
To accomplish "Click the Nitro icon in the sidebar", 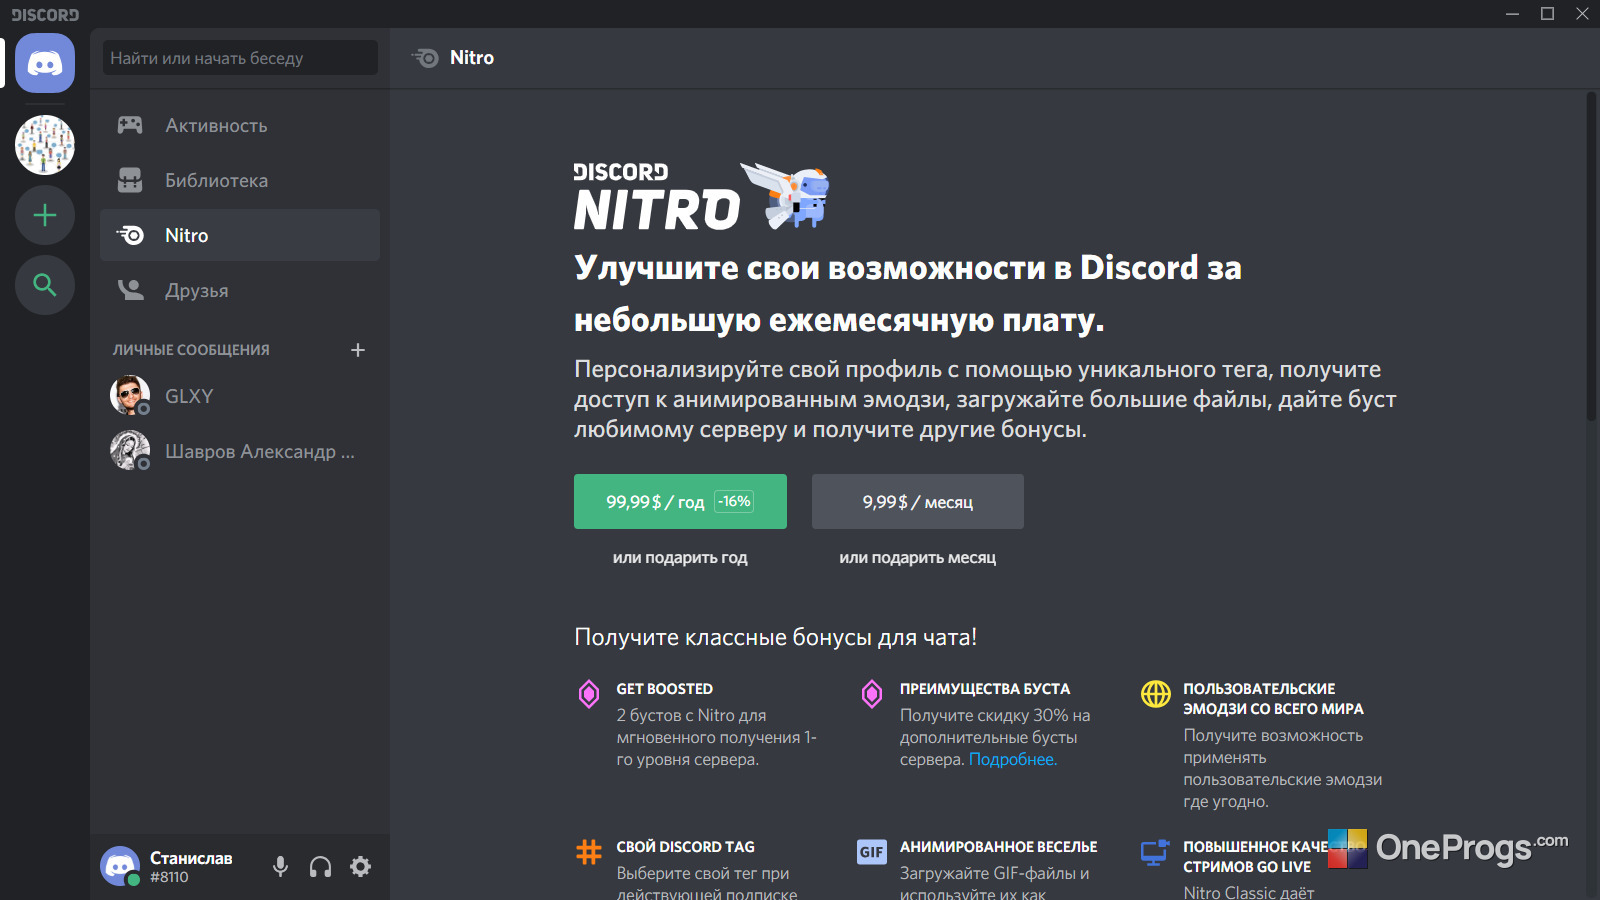I will [x=130, y=235].
